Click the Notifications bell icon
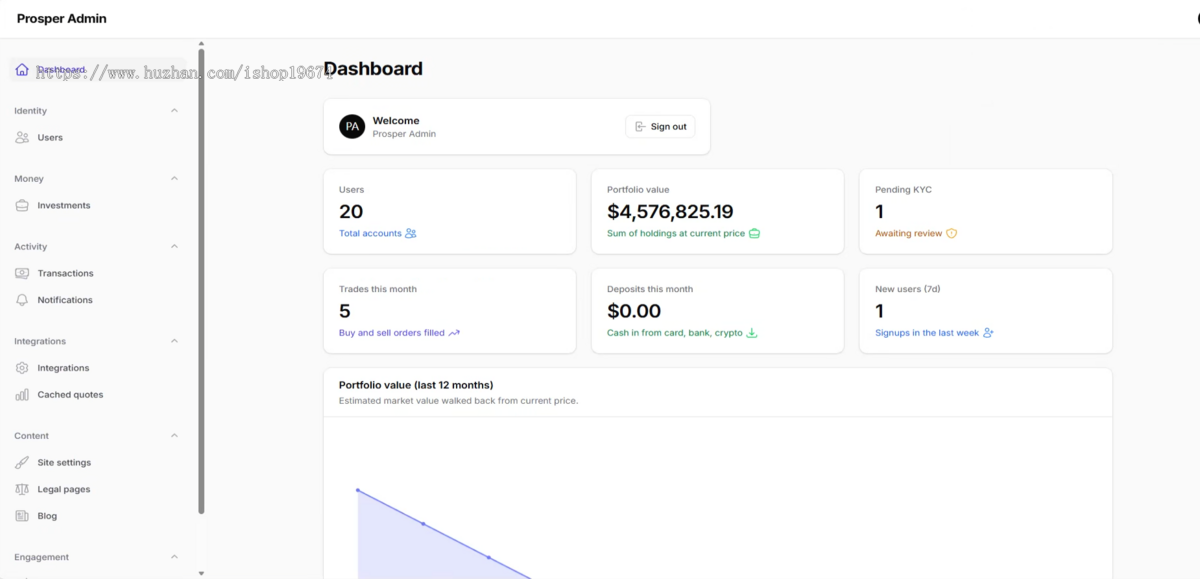Viewport: 1200px width, 579px height. [x=22, y=300]
